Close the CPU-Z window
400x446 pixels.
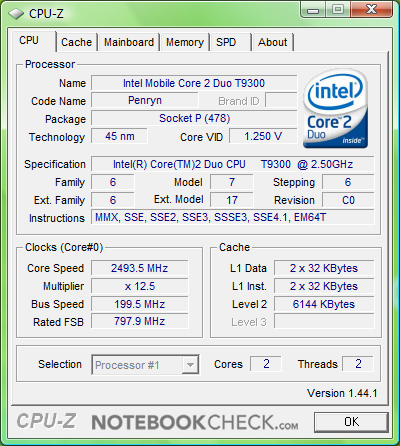tap(371, 10)
